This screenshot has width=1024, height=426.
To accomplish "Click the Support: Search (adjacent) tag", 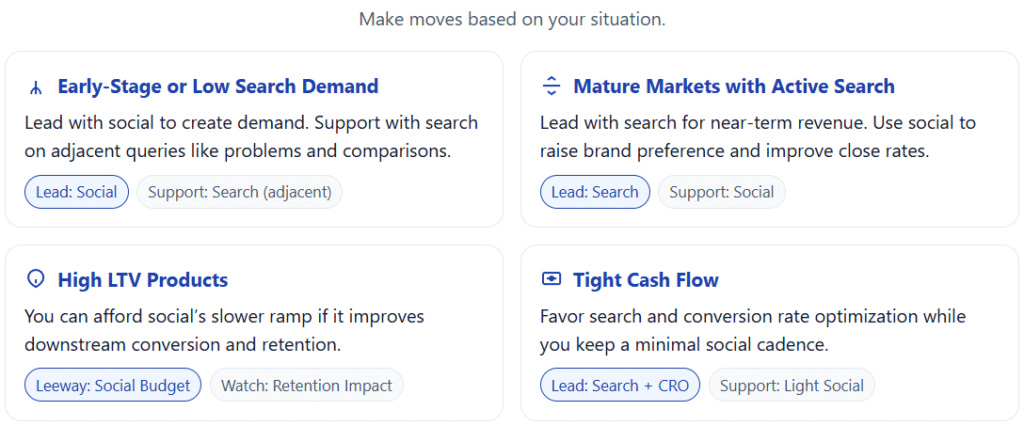I will 239,192.
